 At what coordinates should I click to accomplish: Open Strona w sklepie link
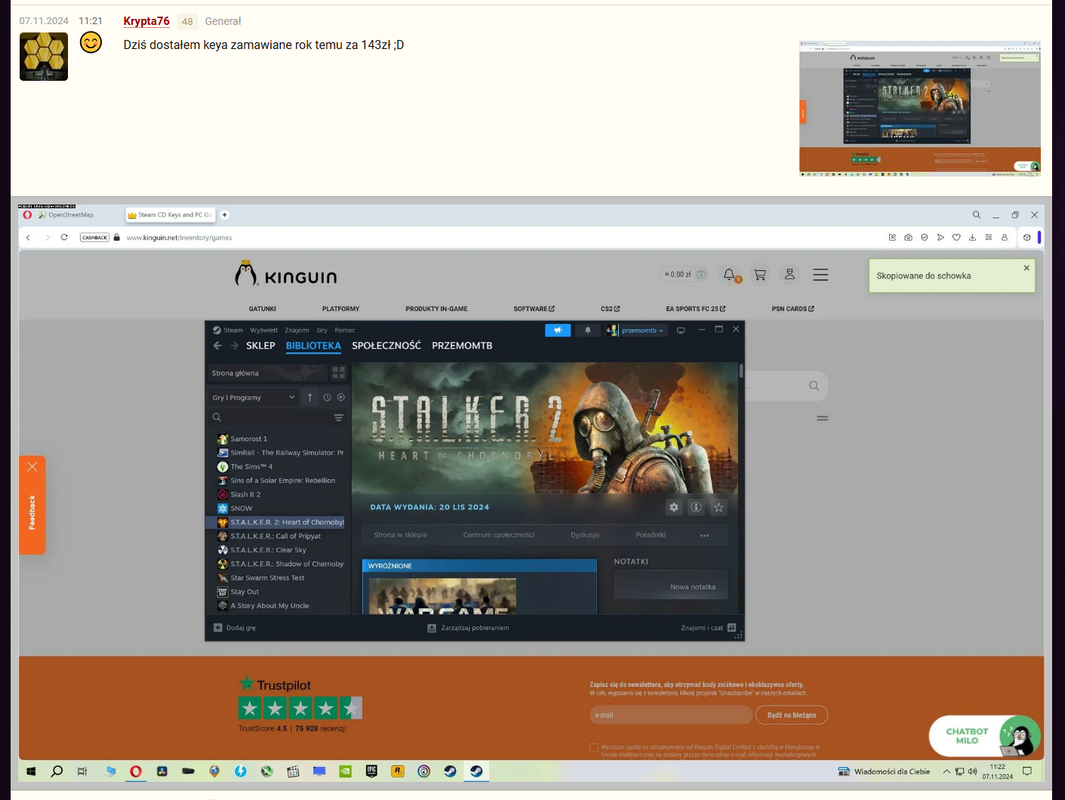click(x=401, y=535)
